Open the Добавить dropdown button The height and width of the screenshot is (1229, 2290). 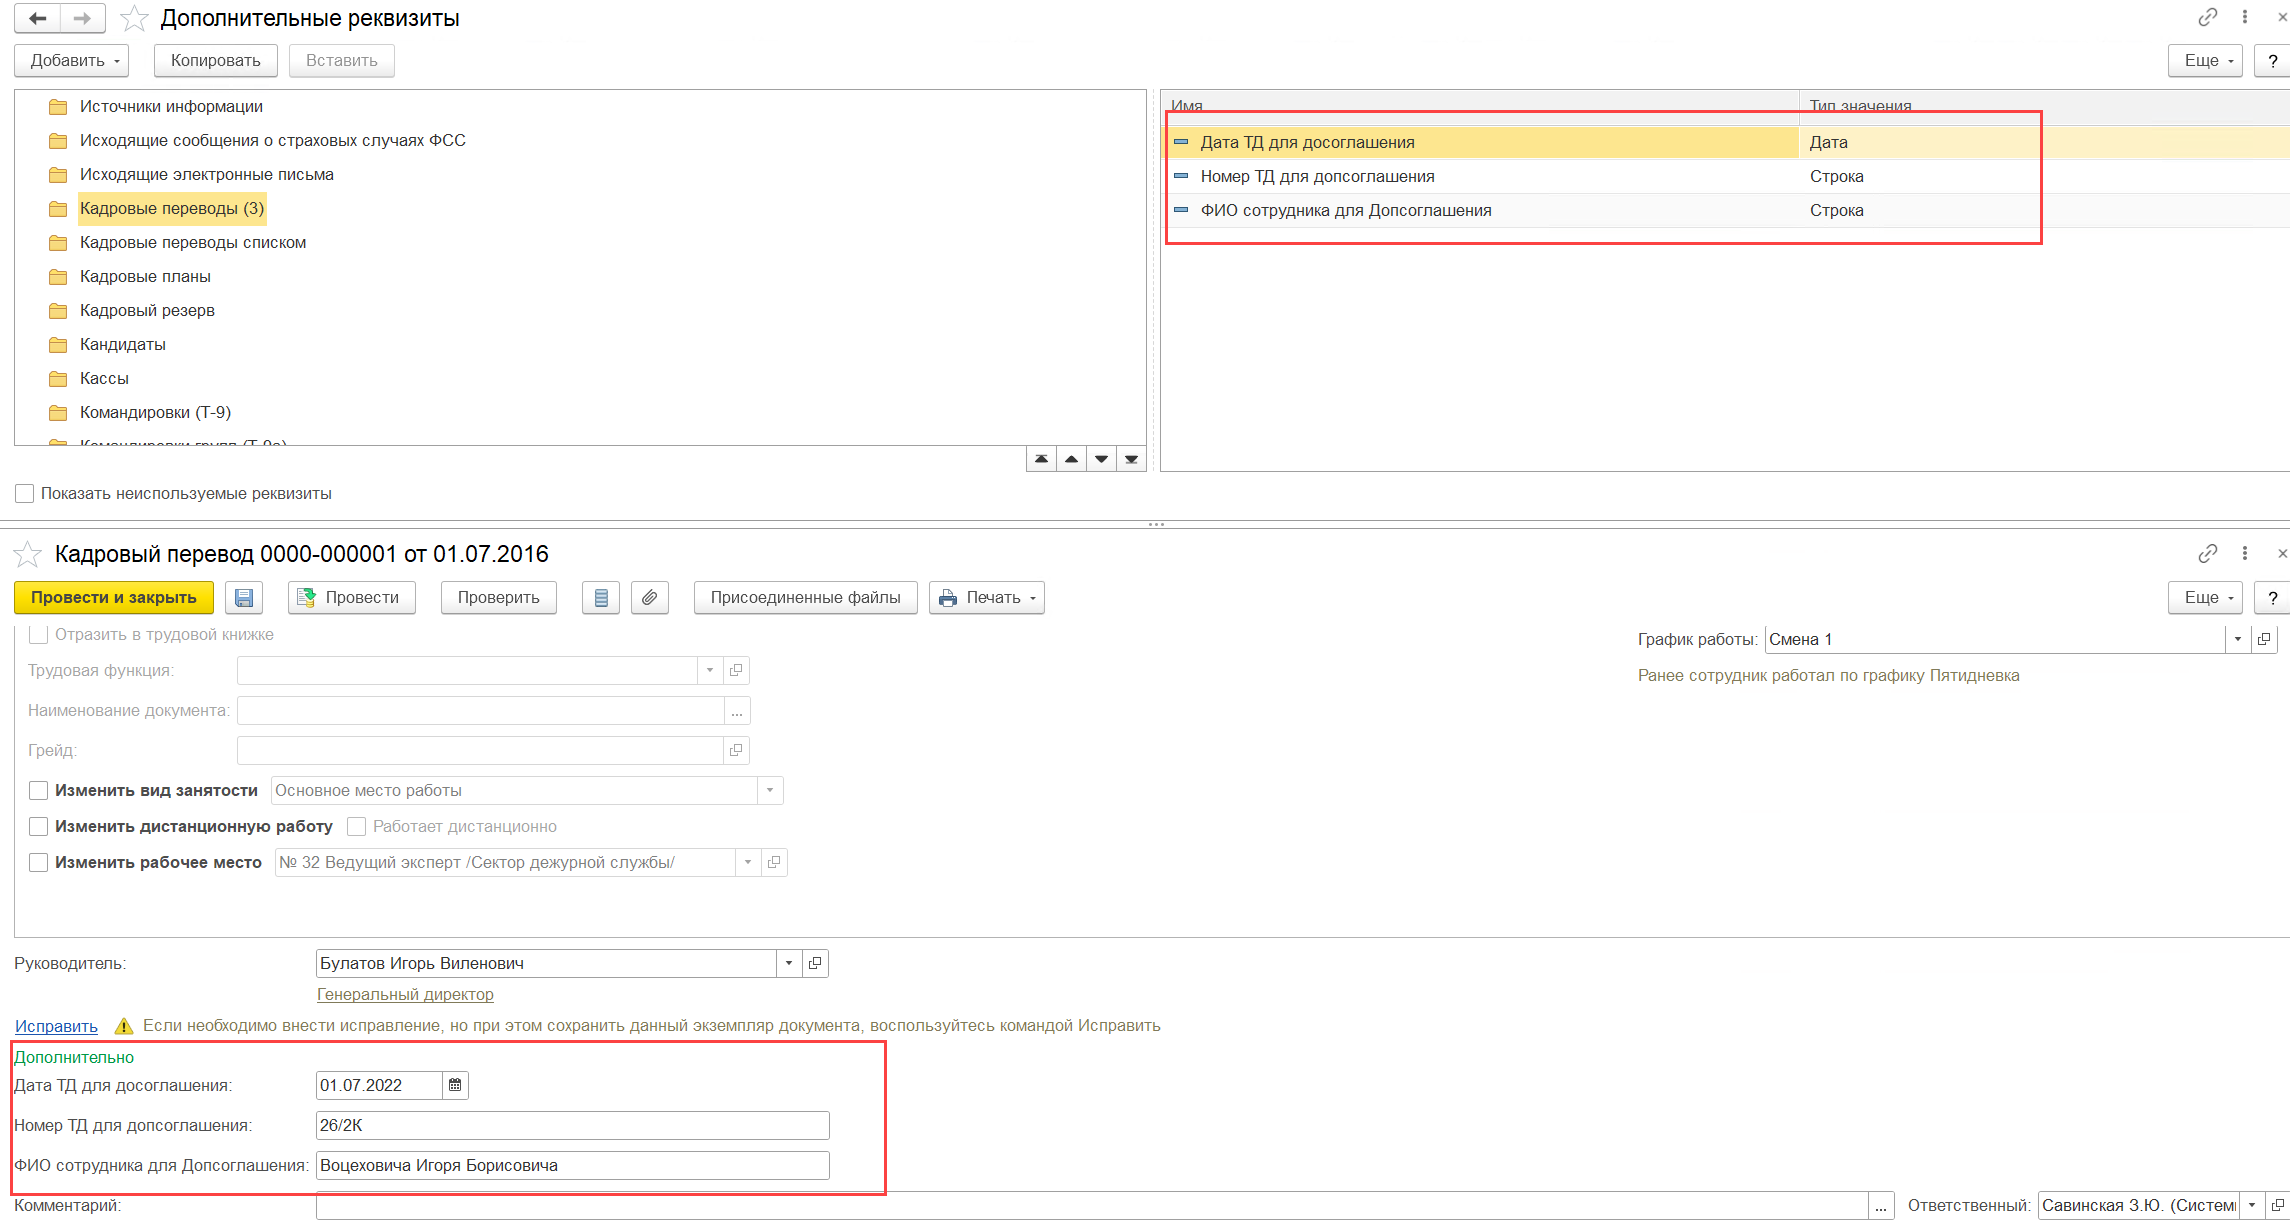72,61
